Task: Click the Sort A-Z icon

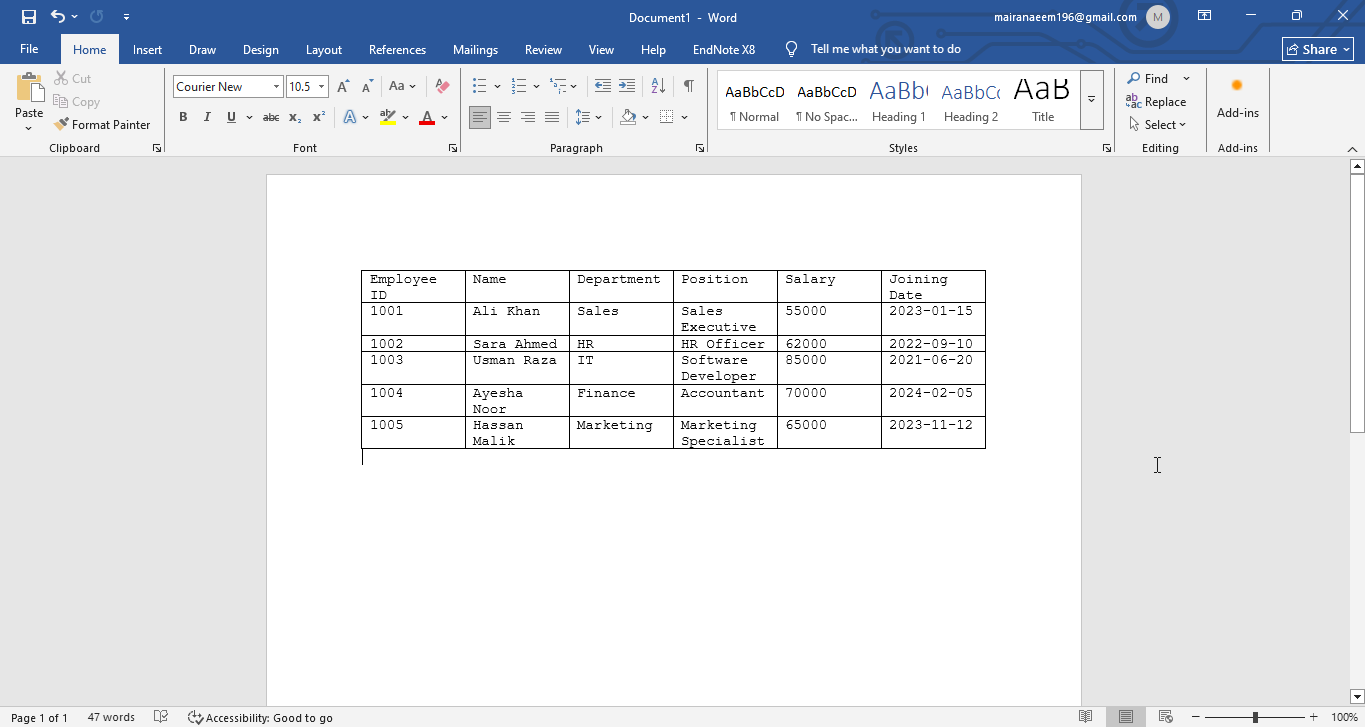Action: (658, 87)
